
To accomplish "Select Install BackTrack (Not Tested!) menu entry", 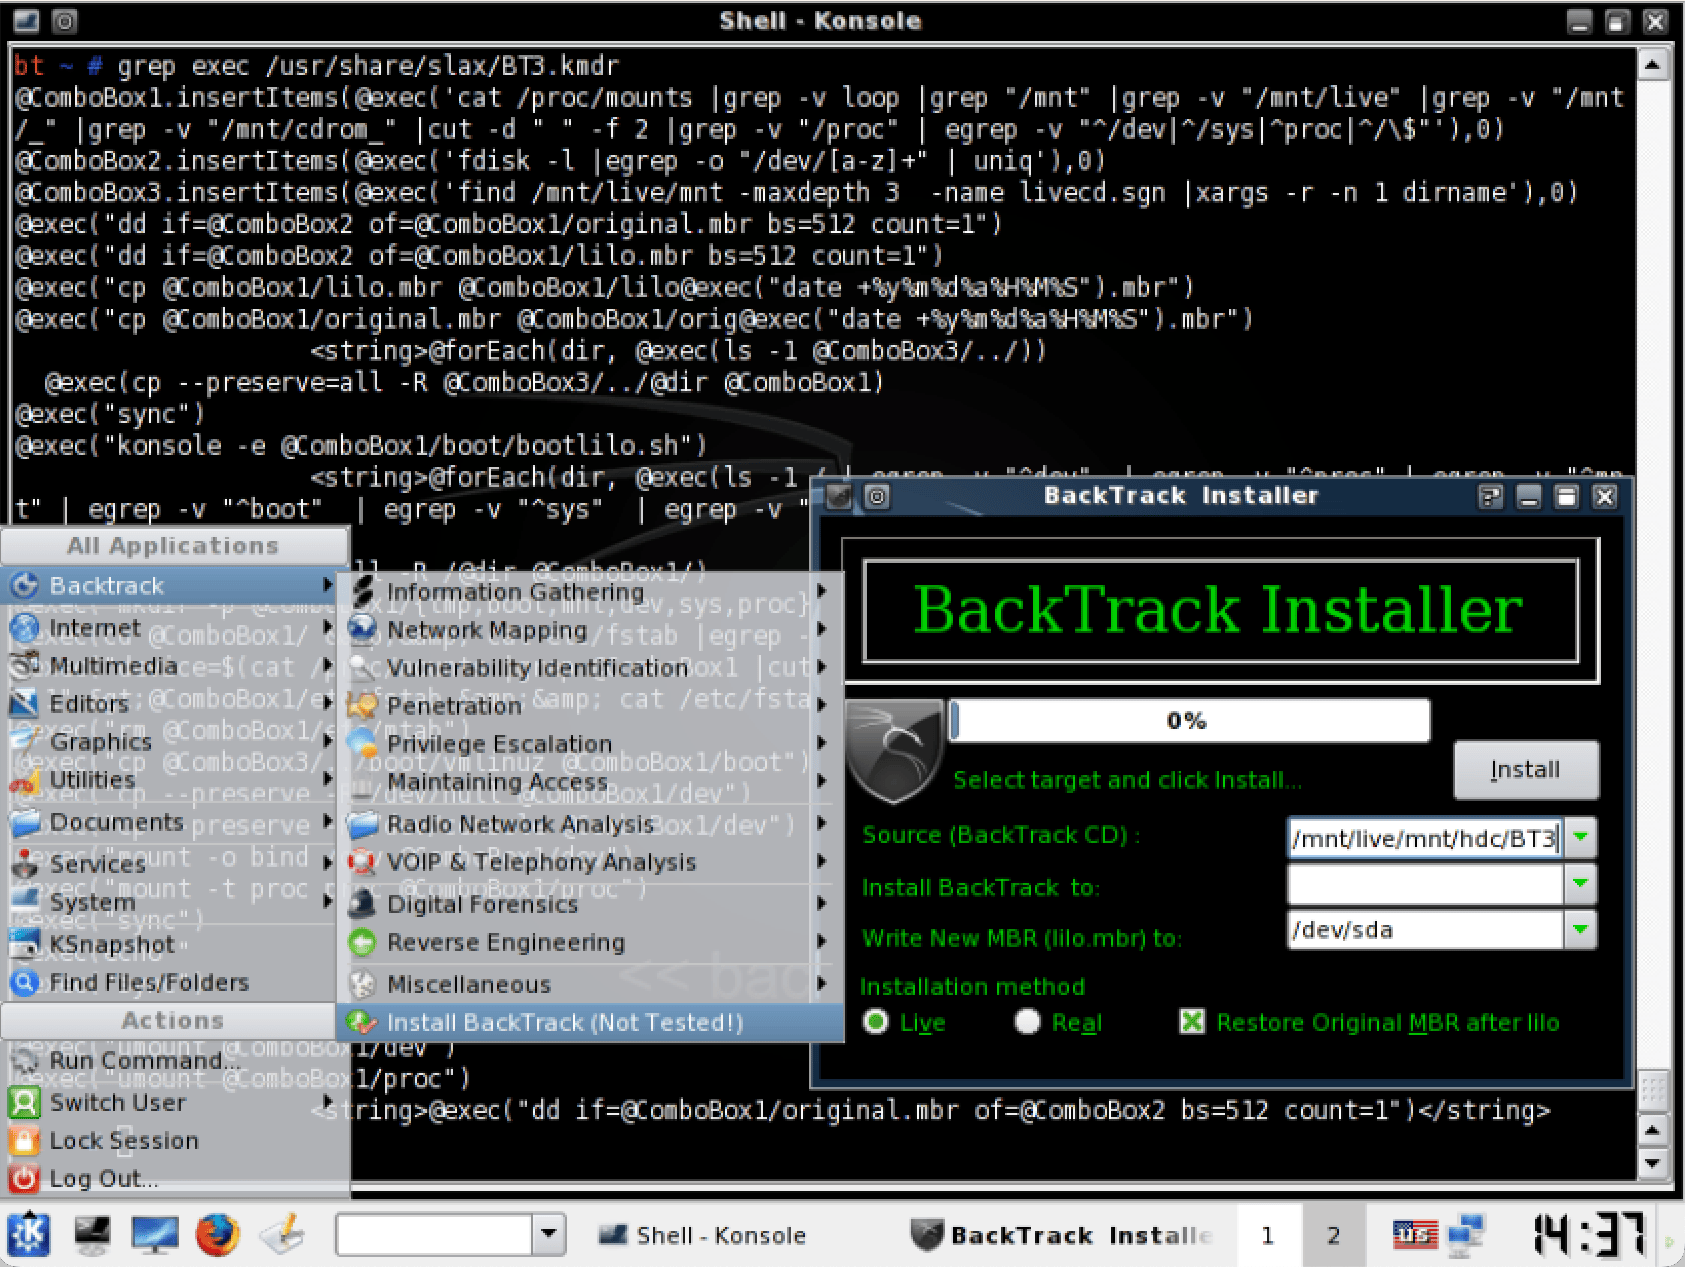I will pyautogui.click(x=563, y=1022).
